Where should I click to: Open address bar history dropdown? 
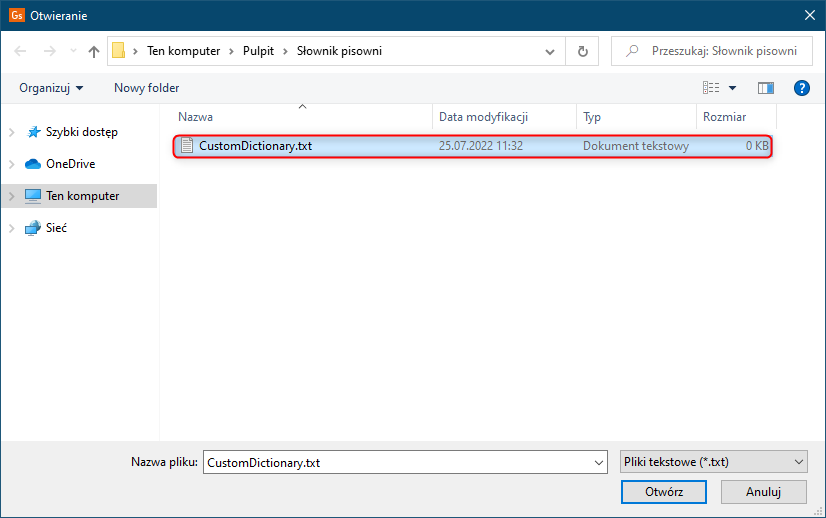pos(550,52)
